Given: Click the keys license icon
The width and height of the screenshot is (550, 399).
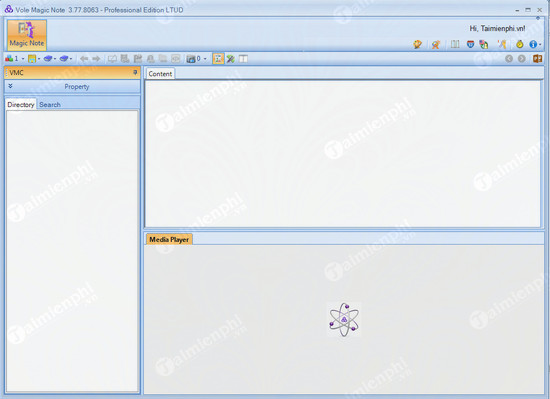Looking at the screenshot, I should point(502,44).
